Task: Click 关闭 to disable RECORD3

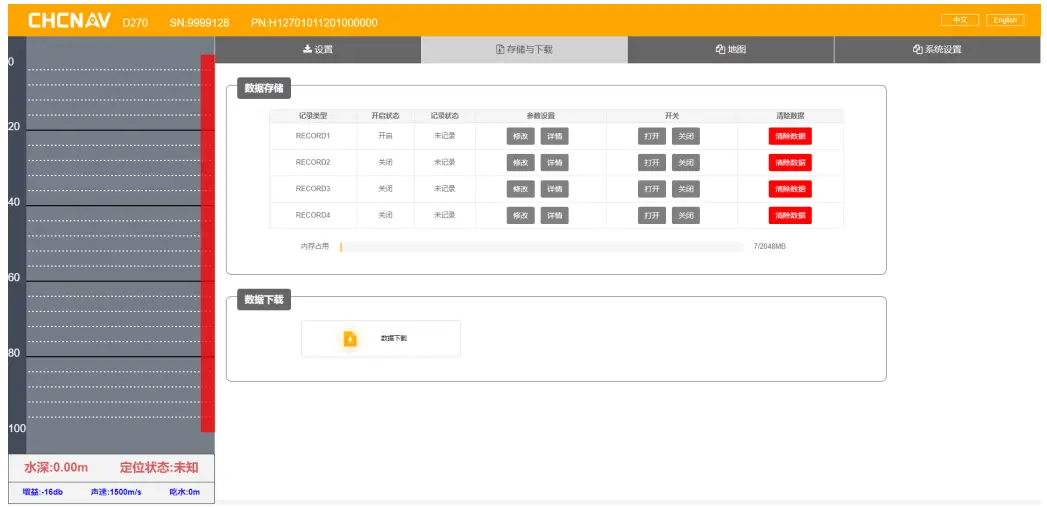Action: coord(686,189)
